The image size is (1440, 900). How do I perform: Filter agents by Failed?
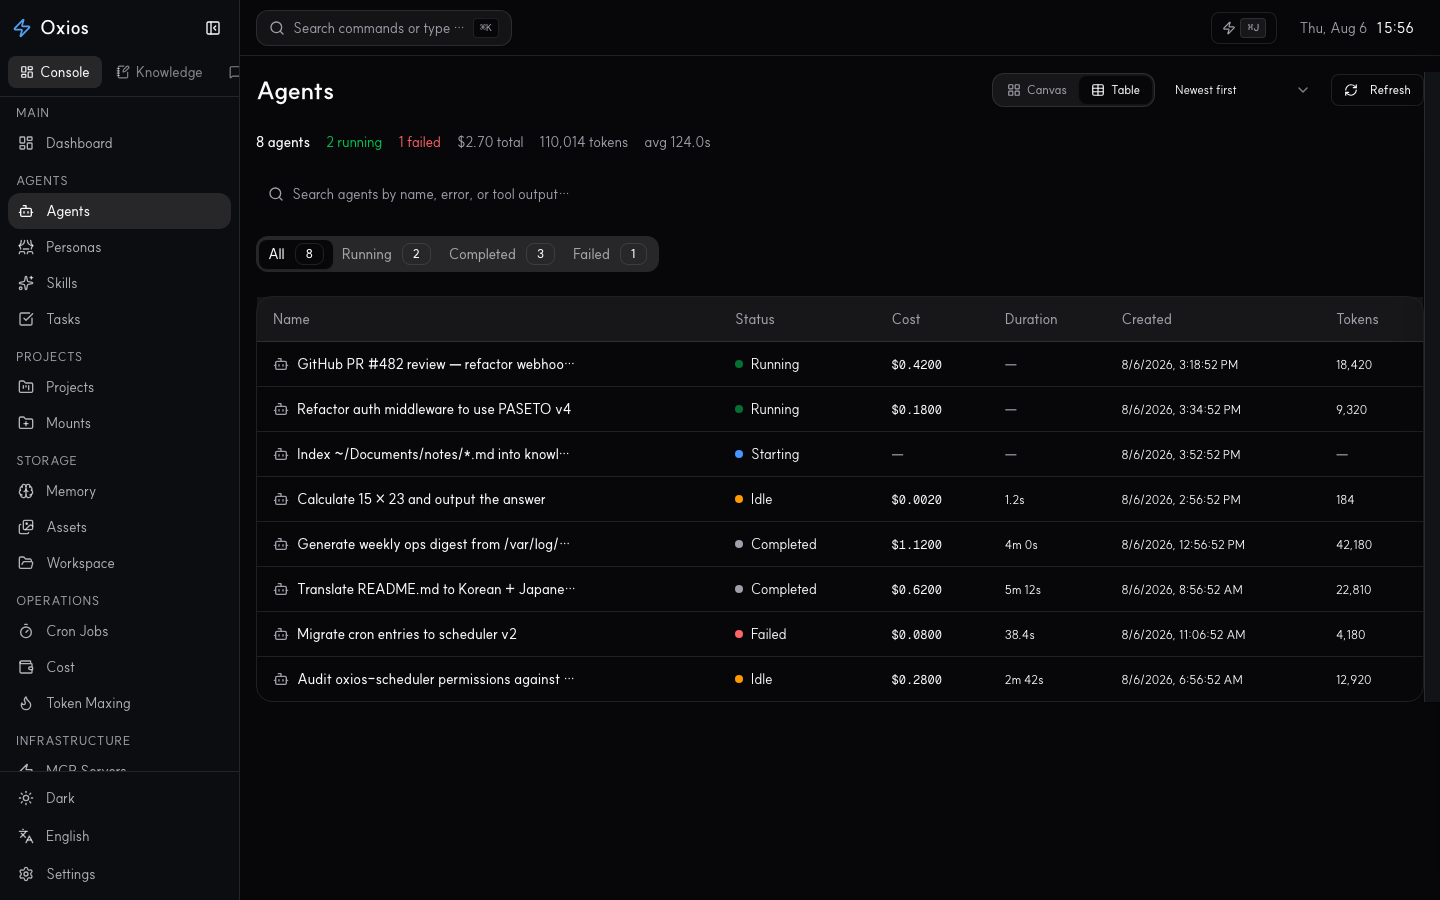click(609, 254)
